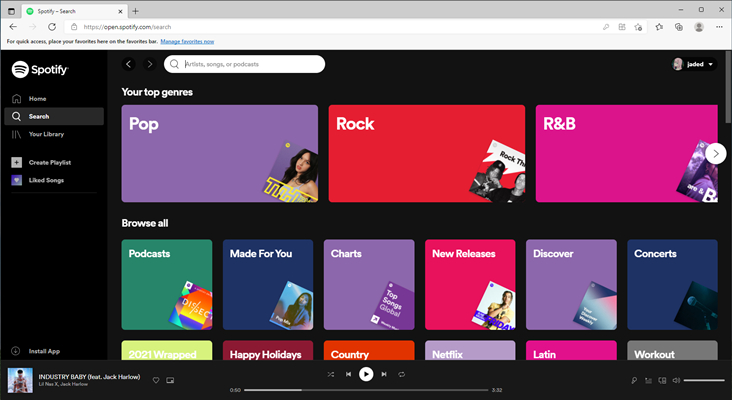Viewport: 732px width, 400px height.
Task: Go forward with Spotify's forward chevron
Action: [x=149, y=64]
